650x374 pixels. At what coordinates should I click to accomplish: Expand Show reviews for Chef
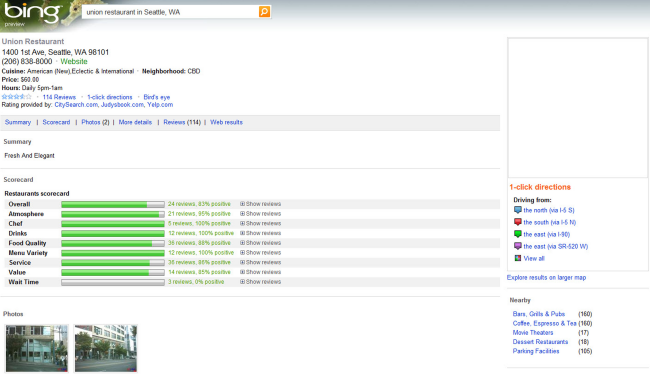[260, 223]
